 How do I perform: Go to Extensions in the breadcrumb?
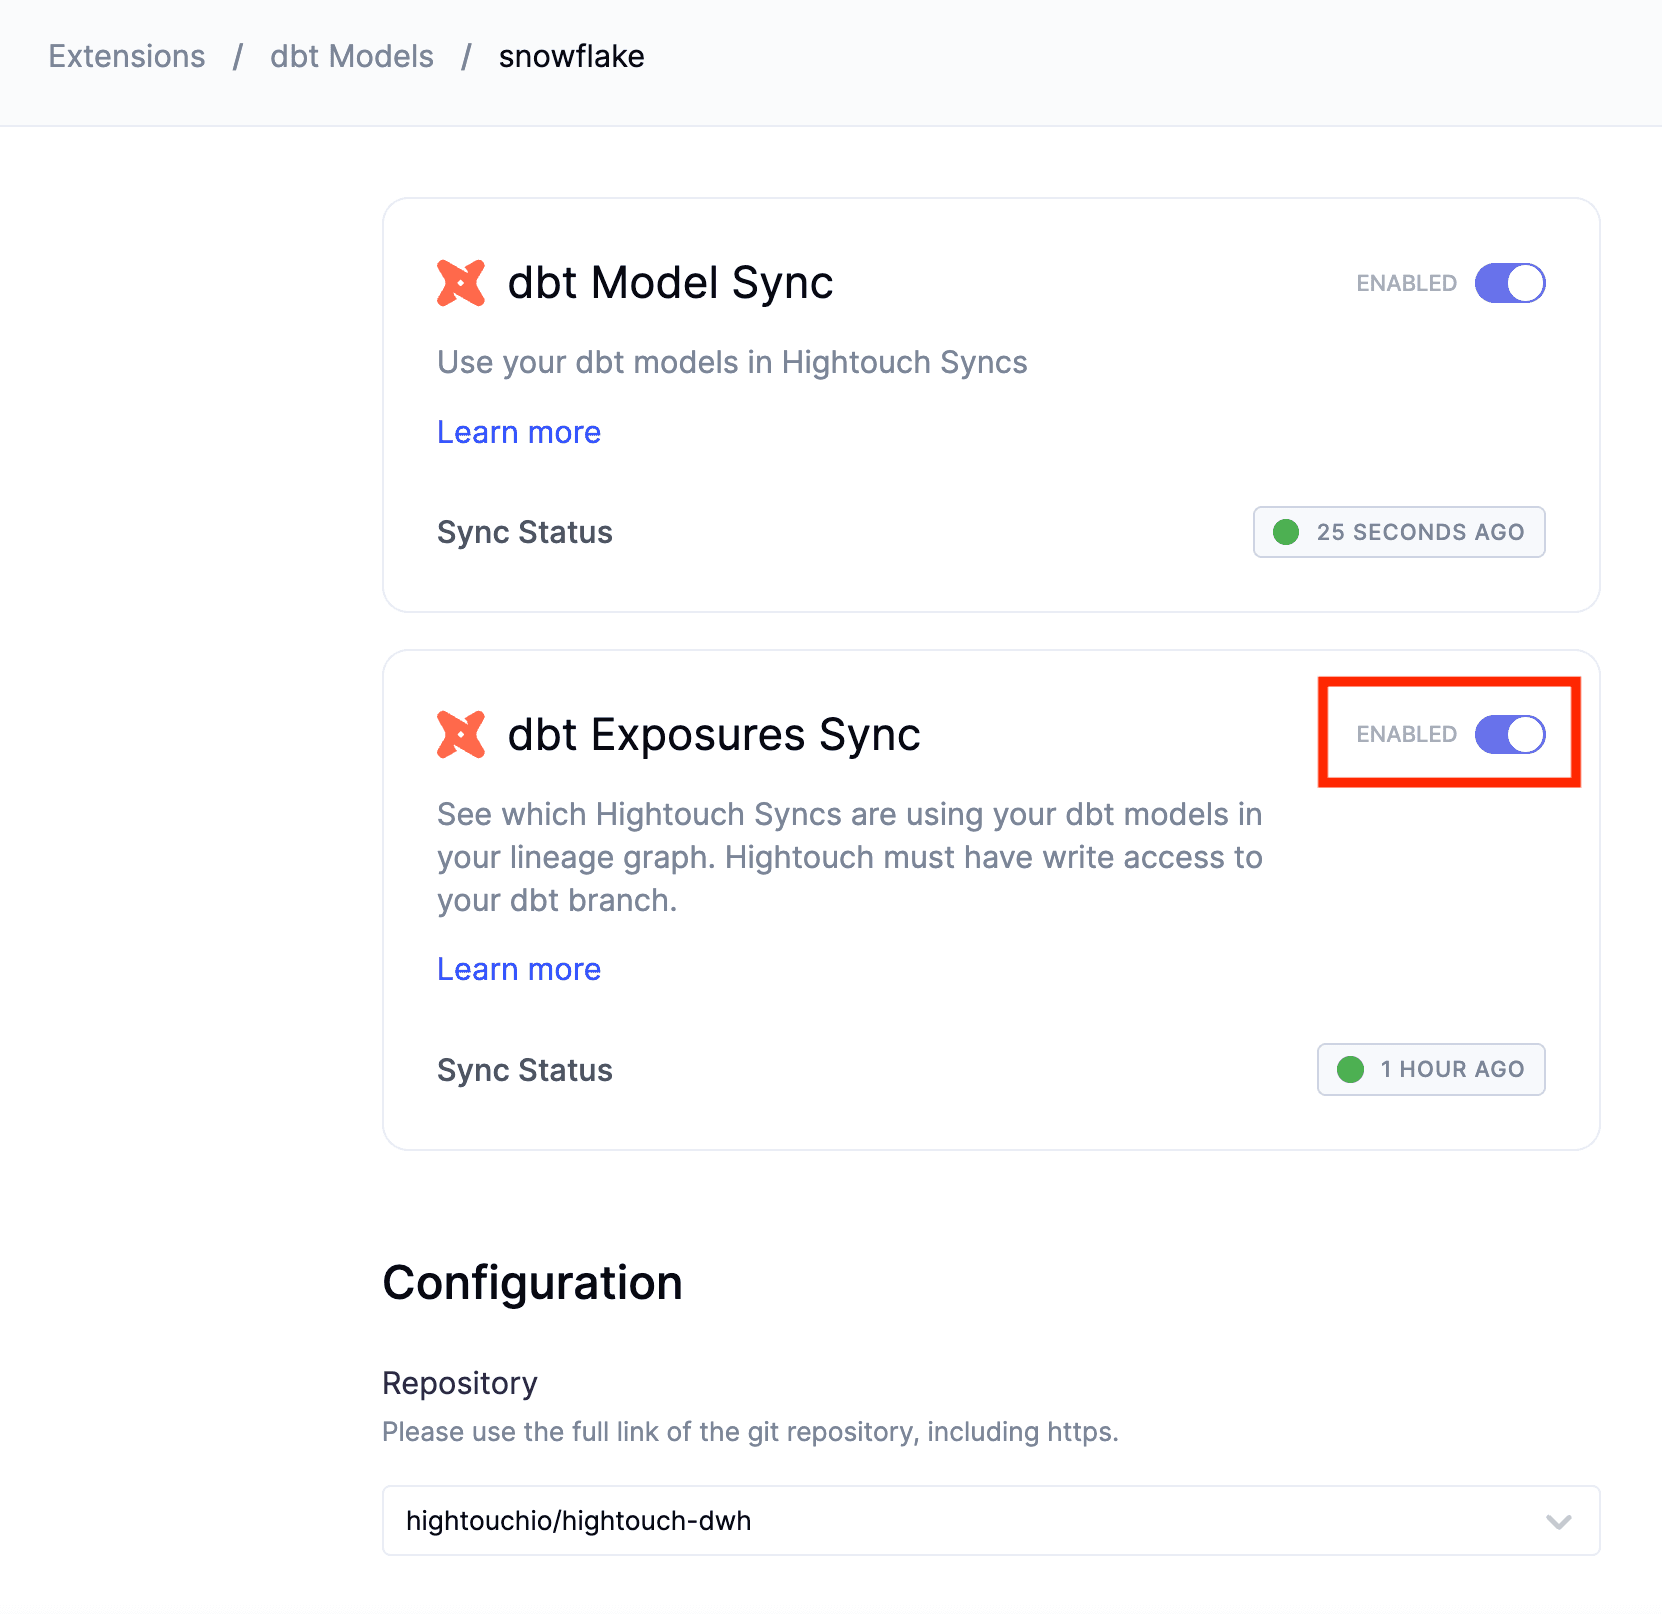click(x=127, y=57)
